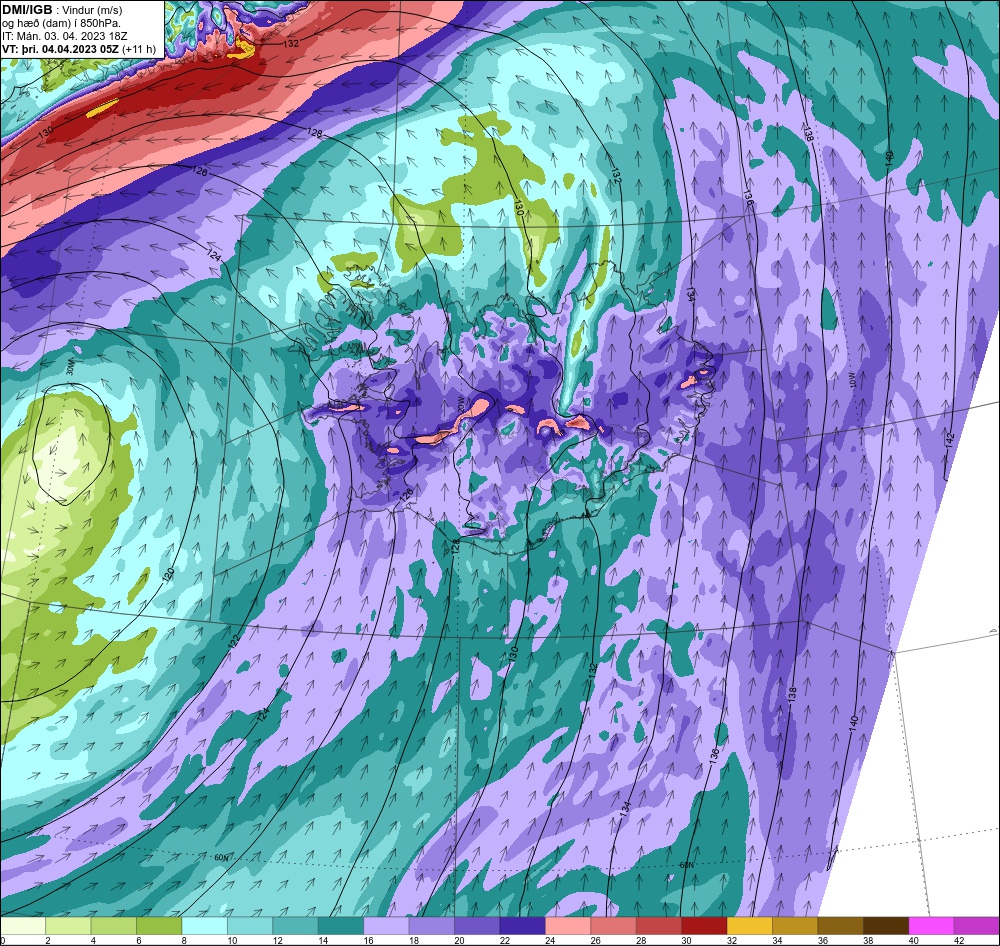Viewport: 1000px width, 946px height.
Task: Click the DMI/IGB title in the header
Action: tap(27, 10)
